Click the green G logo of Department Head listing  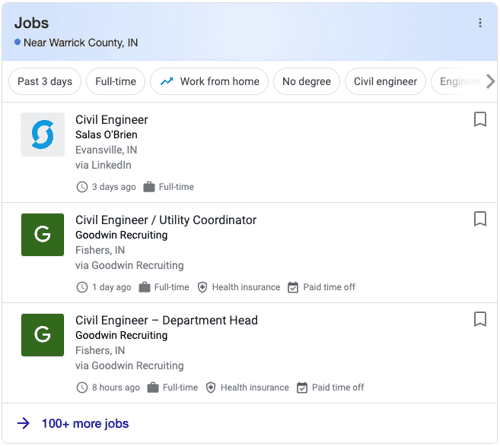tap(43, 335)
